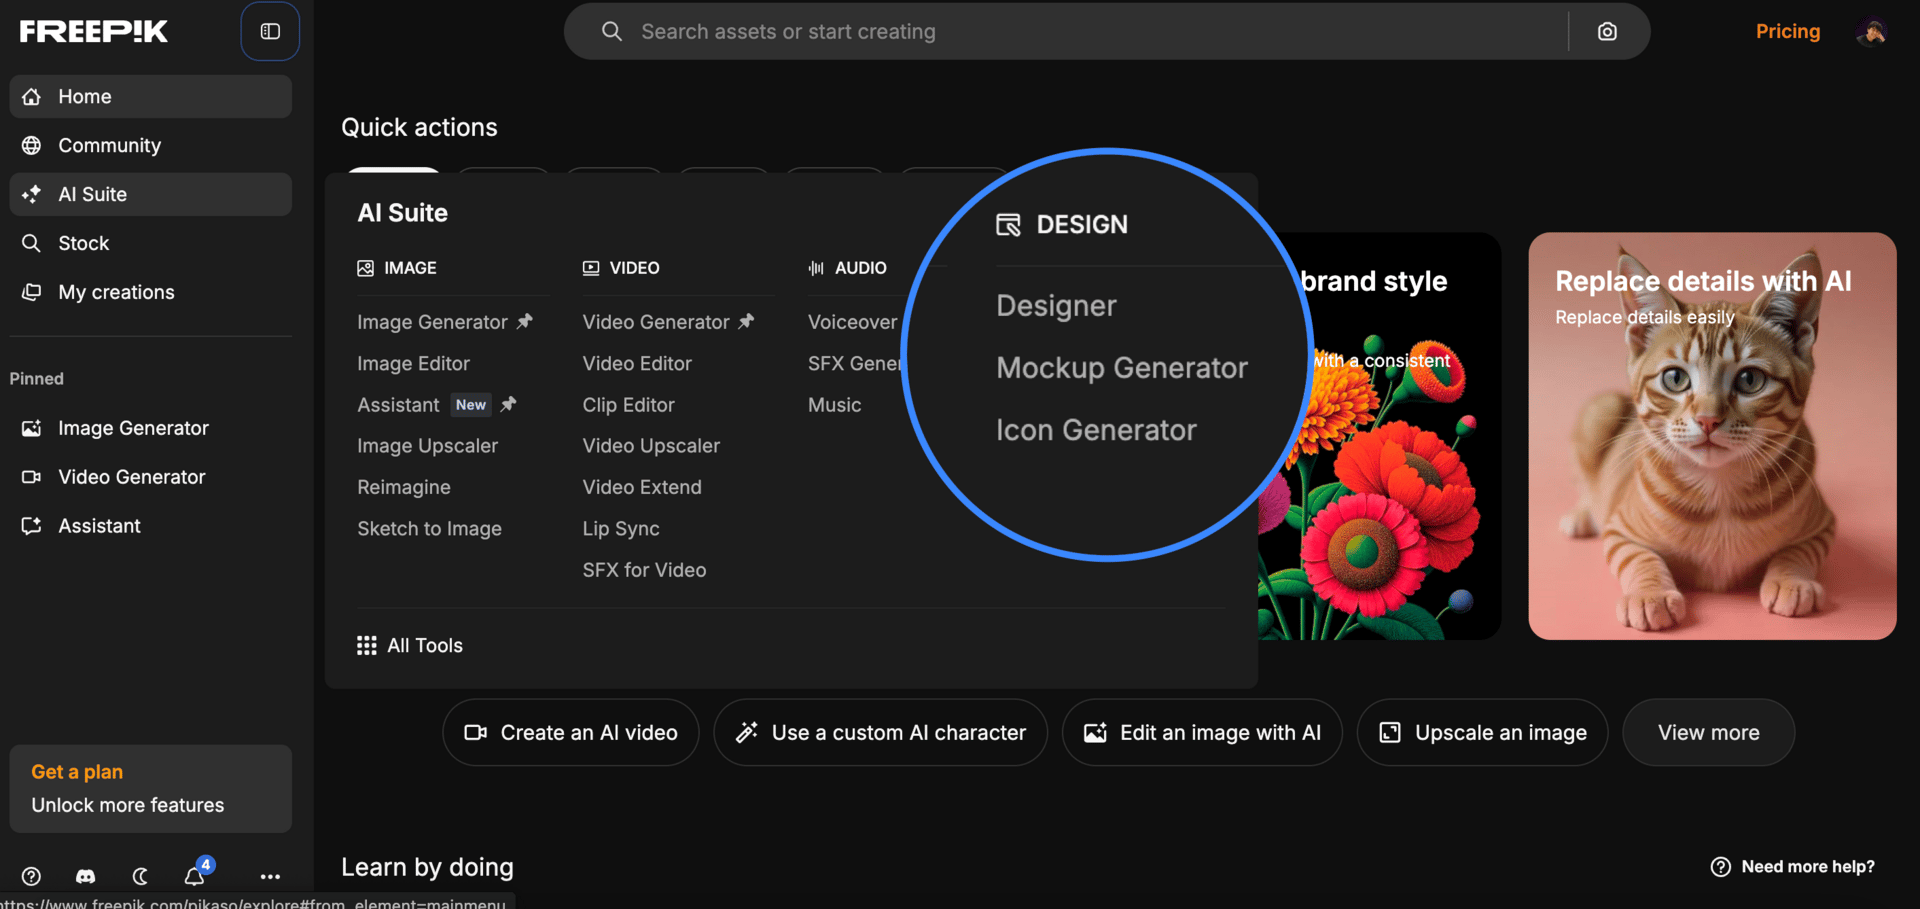The height and width of the screenshot is (909, 1920).
Task: Open the Mockup Generator tool
Action: click(1122, 368)
